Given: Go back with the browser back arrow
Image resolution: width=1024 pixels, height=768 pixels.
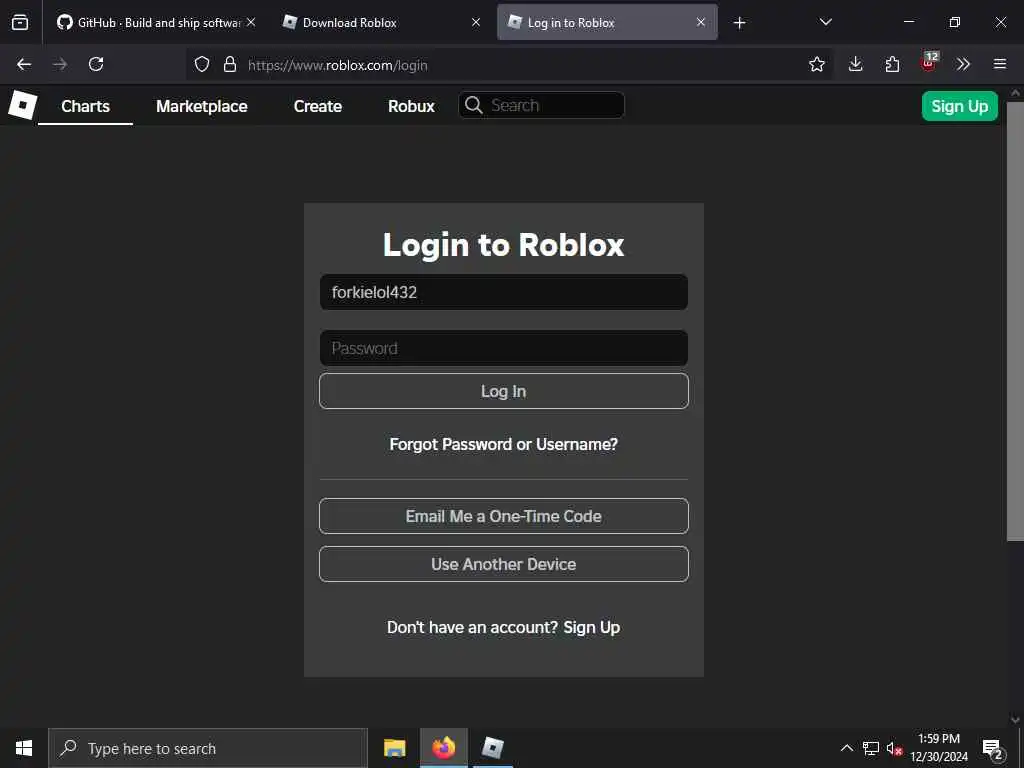Looking at the screenshot, I should click(24, 64).
